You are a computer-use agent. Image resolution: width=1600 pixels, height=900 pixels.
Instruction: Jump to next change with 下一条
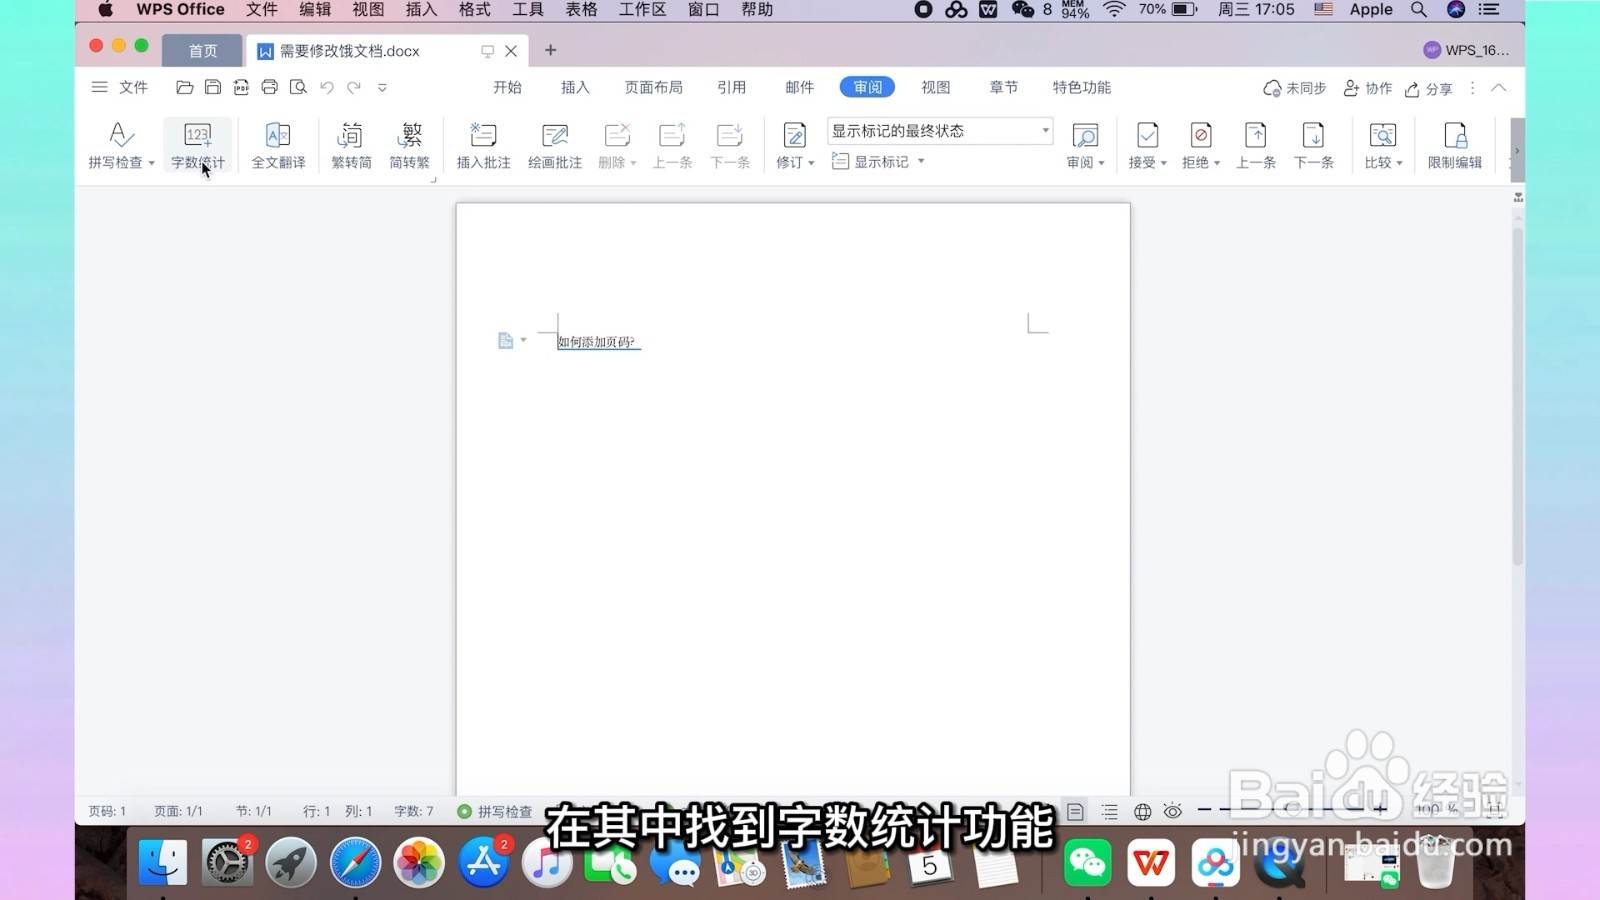(1313, 144)
